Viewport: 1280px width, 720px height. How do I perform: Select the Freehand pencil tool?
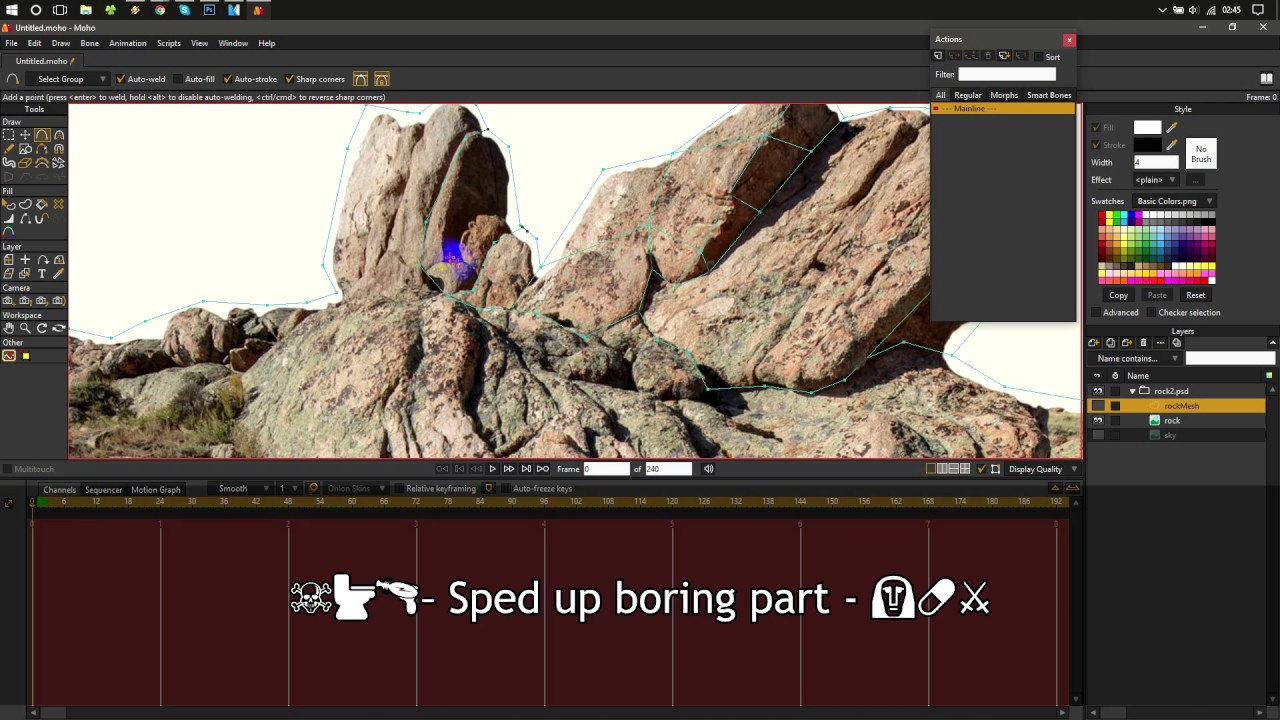click(8, 148)
